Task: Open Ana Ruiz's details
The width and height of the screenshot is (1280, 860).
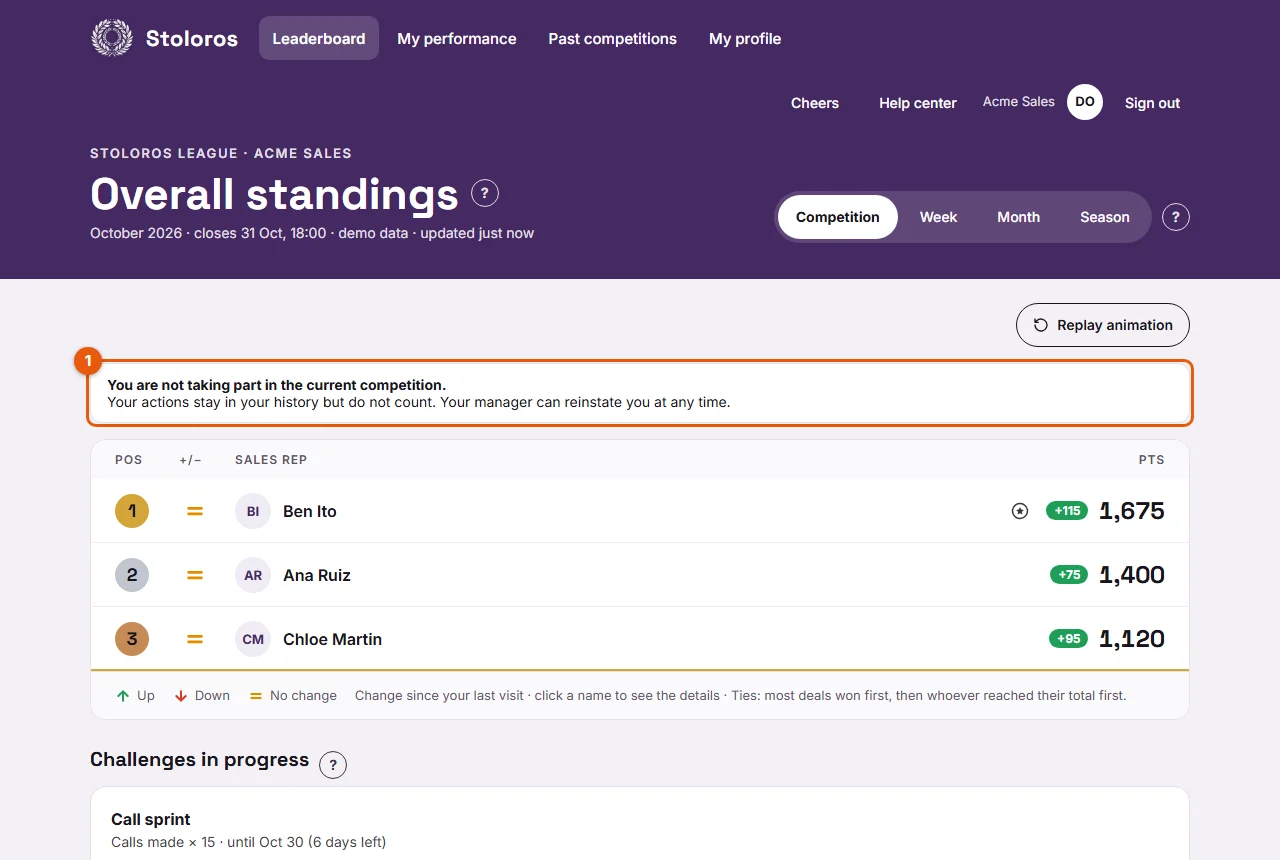Action: click(x=317, y=575)
